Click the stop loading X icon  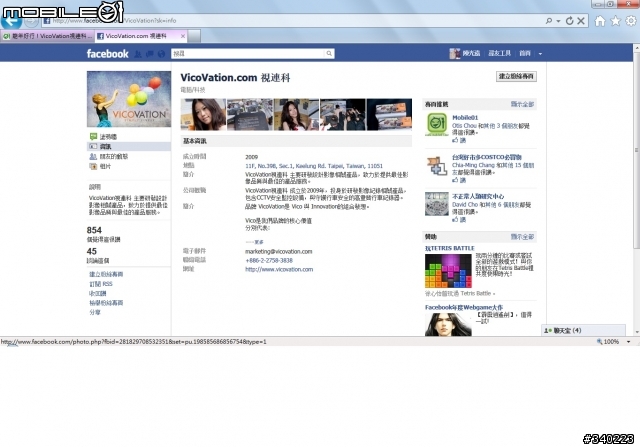coord(581,21)
